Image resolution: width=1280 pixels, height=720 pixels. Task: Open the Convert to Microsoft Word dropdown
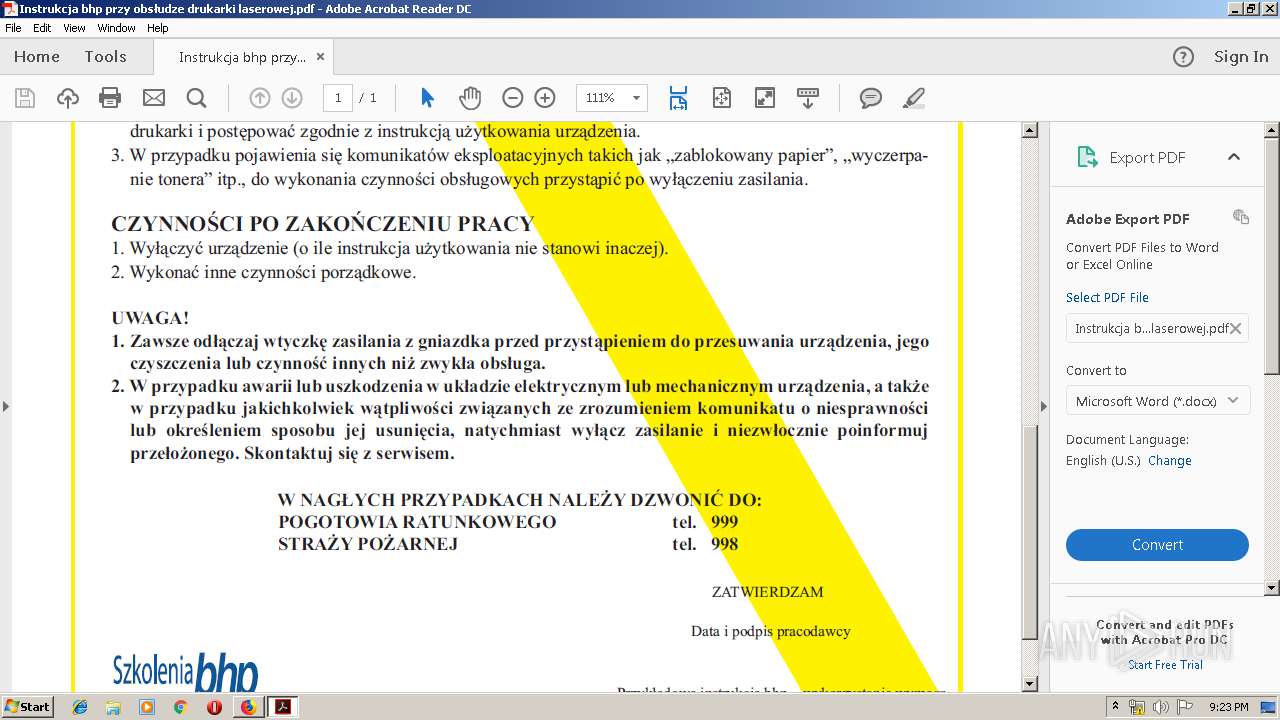pos(1157,401)
